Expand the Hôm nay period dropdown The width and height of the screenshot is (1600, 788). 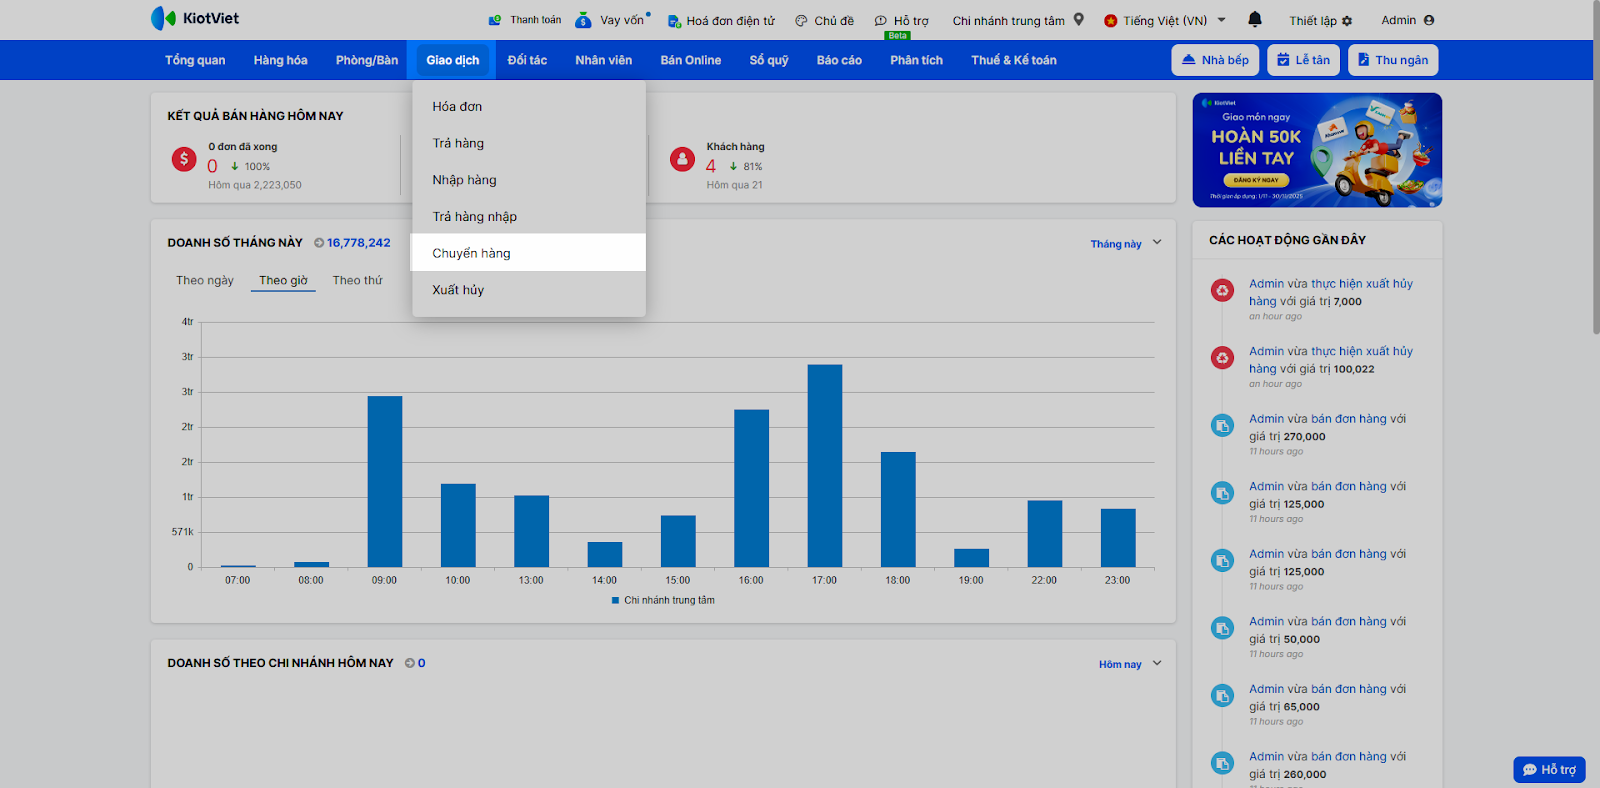pyautogui.click(x=1130, y=664)
